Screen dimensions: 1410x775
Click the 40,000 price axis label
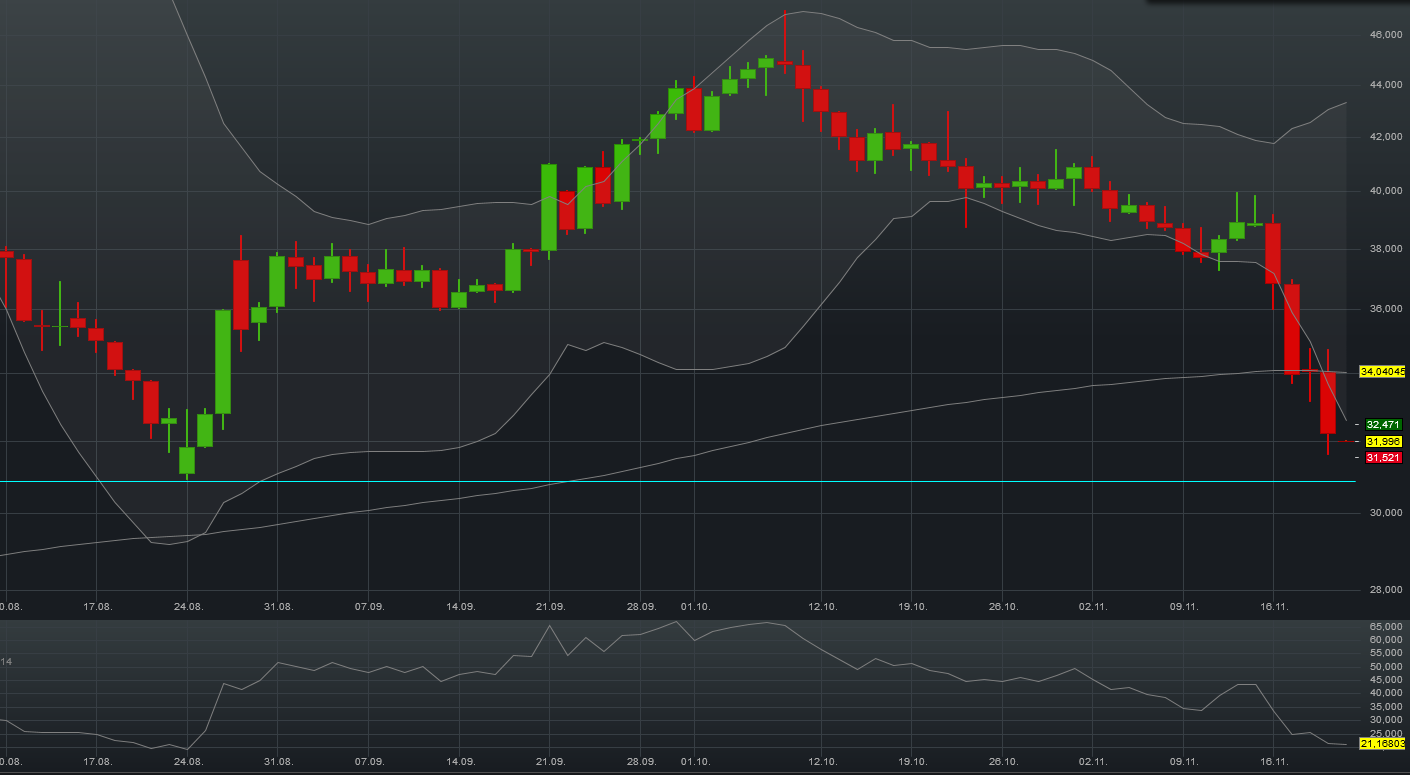[x=1384, y=190]
